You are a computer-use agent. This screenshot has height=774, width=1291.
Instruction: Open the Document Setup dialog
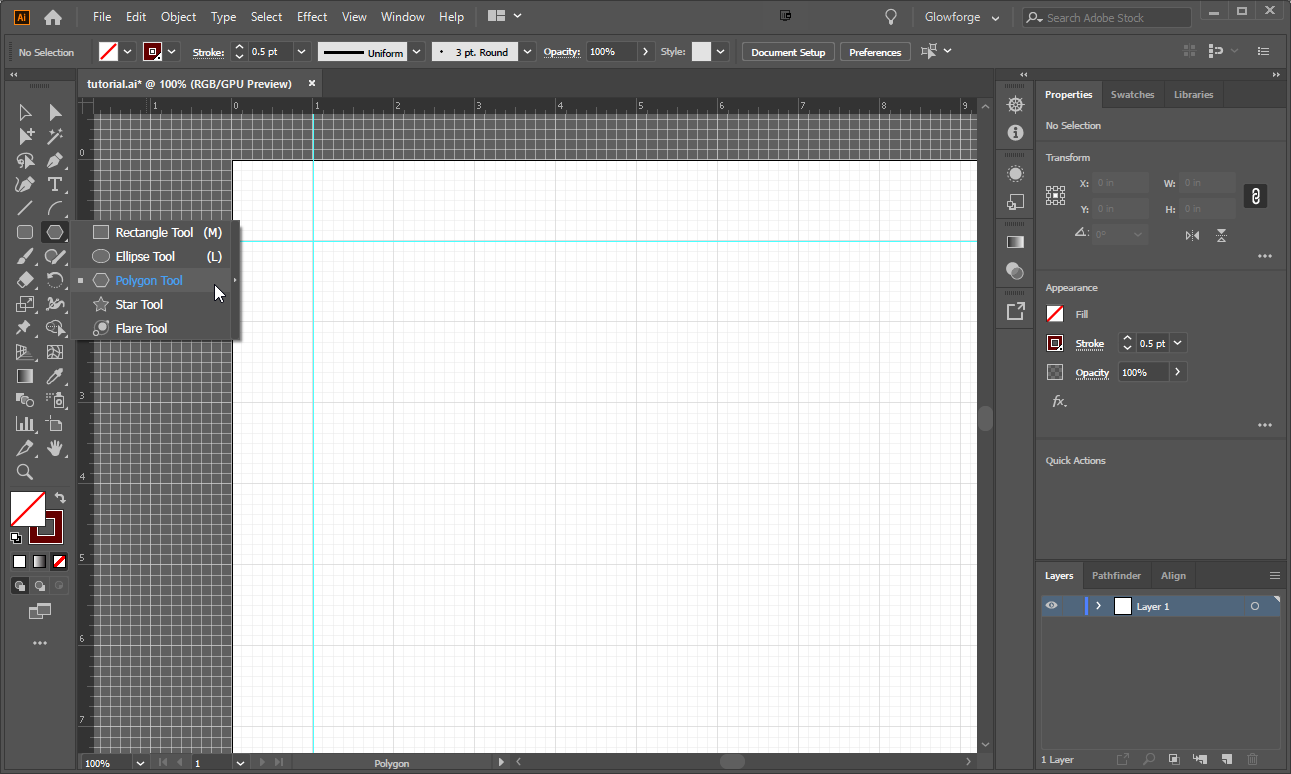click(x=788, y=51)
